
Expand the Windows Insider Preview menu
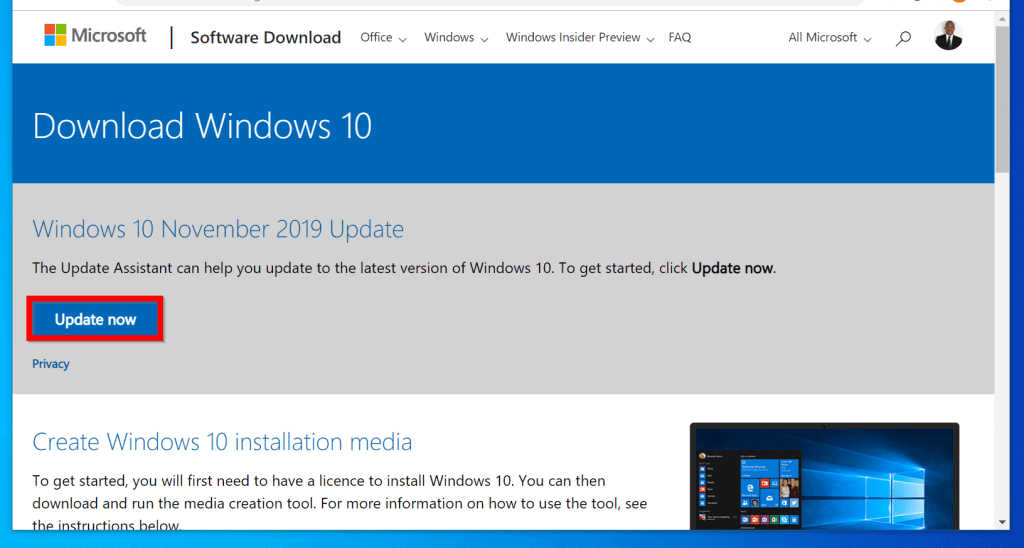pyautogui.click(x=580, y=38)
